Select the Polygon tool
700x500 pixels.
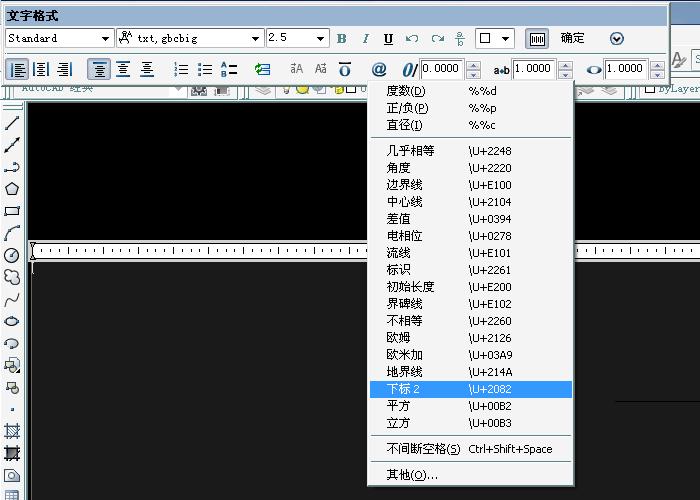(12, 189)
